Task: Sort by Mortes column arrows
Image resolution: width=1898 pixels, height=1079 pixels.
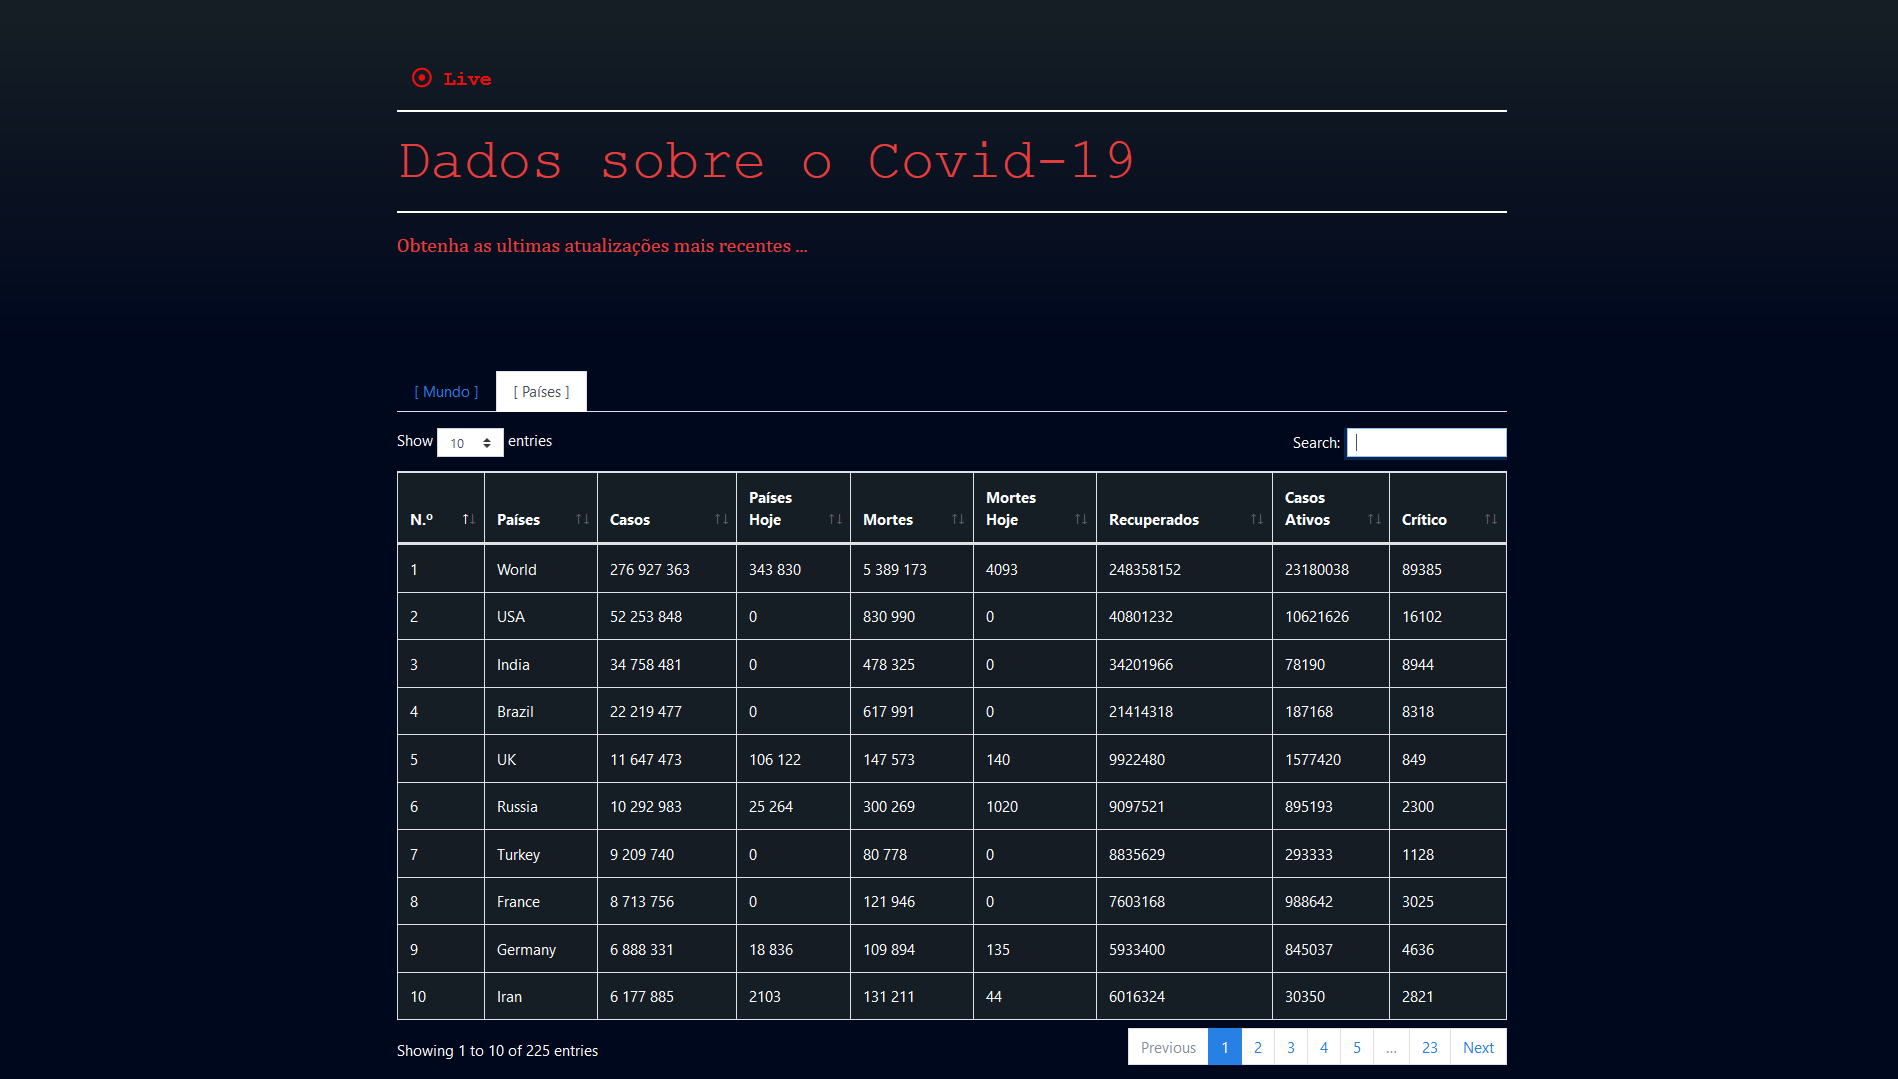Action: coord(958,519)
